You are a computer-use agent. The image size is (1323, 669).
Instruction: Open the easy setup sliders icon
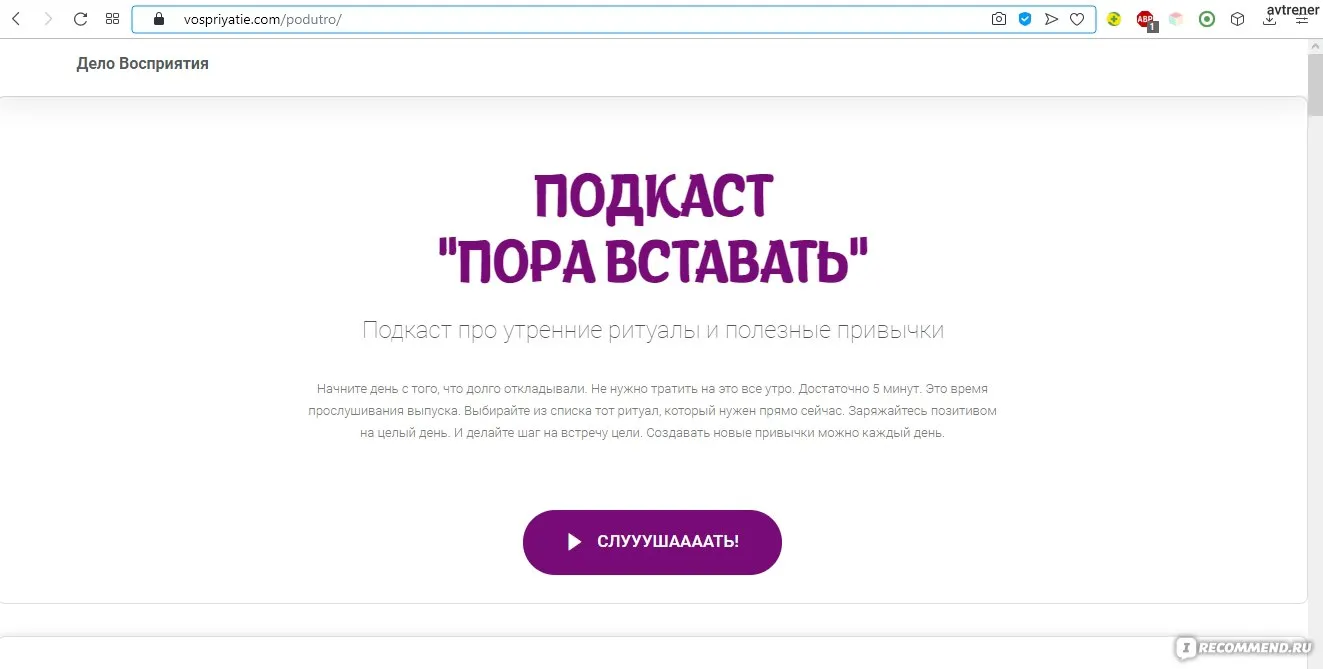pos(1301,19)
